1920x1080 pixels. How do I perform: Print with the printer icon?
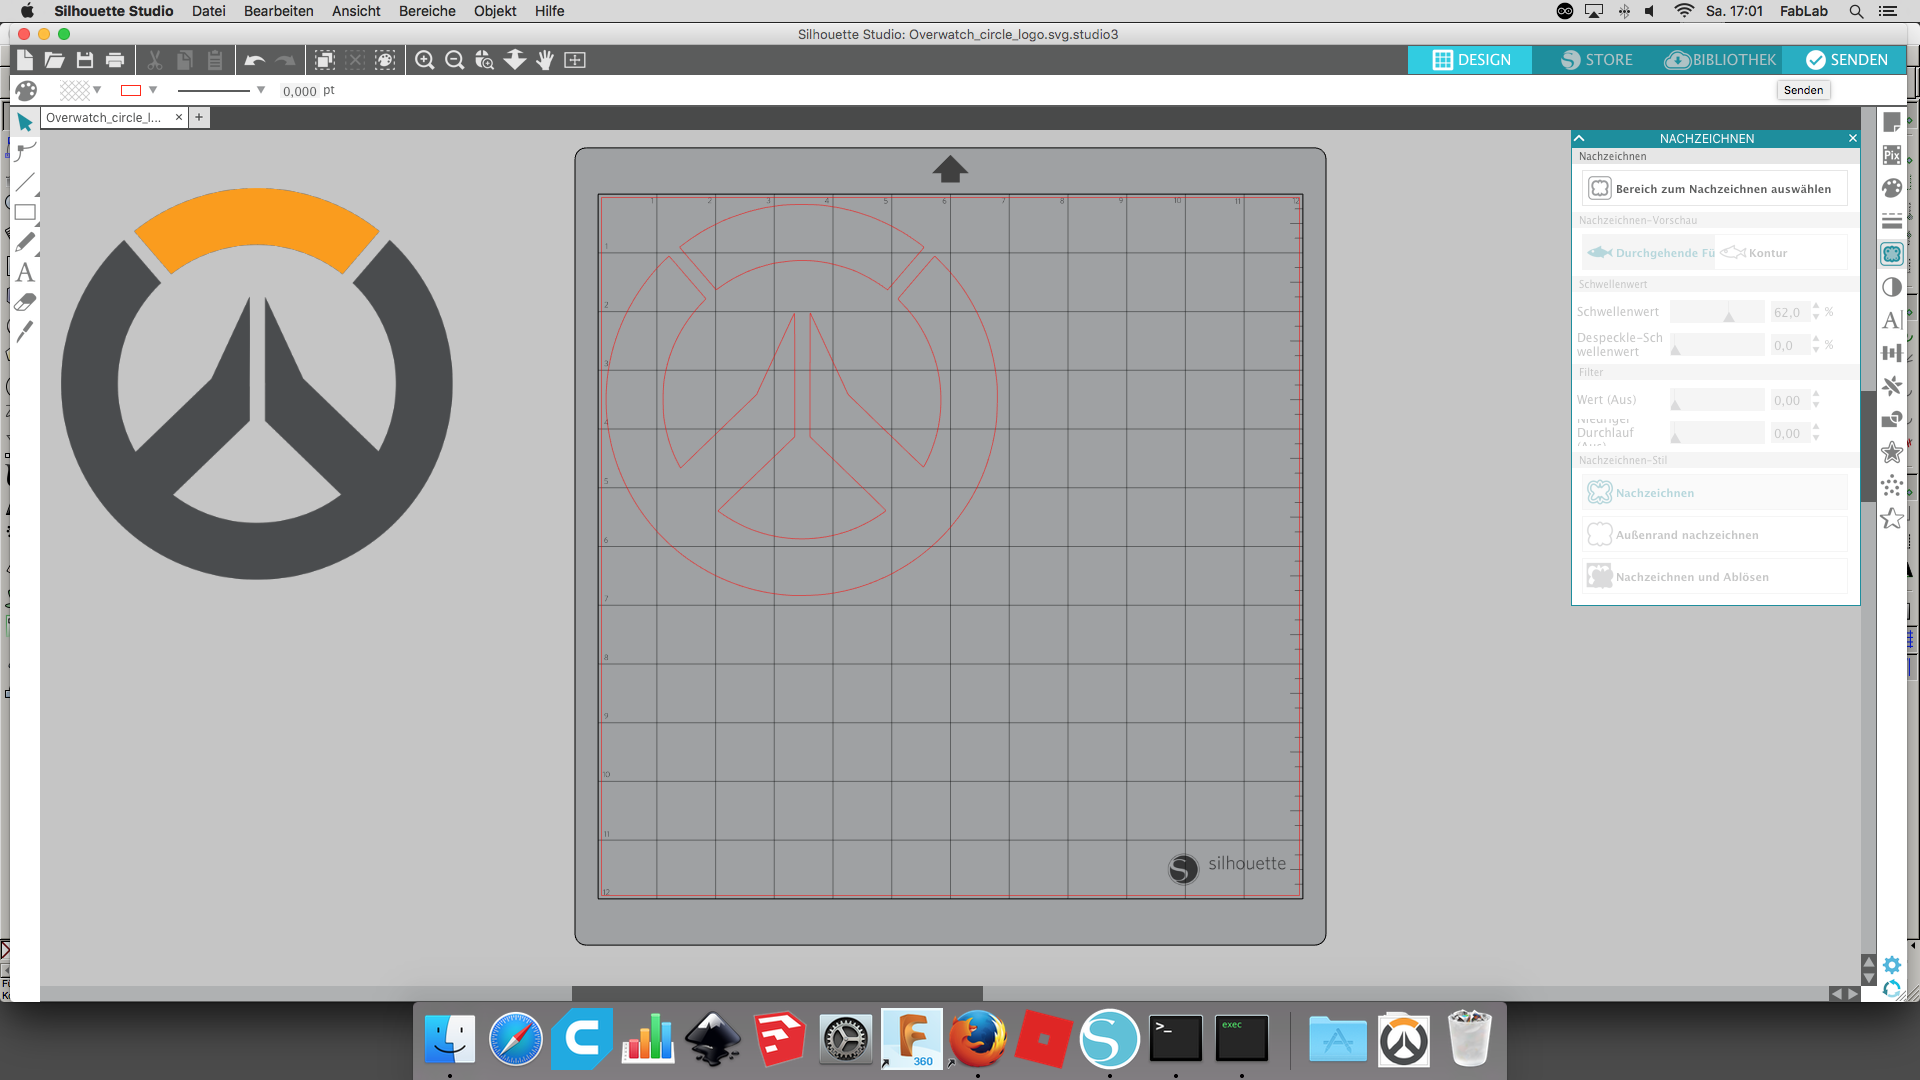click(x=115, y=60)
